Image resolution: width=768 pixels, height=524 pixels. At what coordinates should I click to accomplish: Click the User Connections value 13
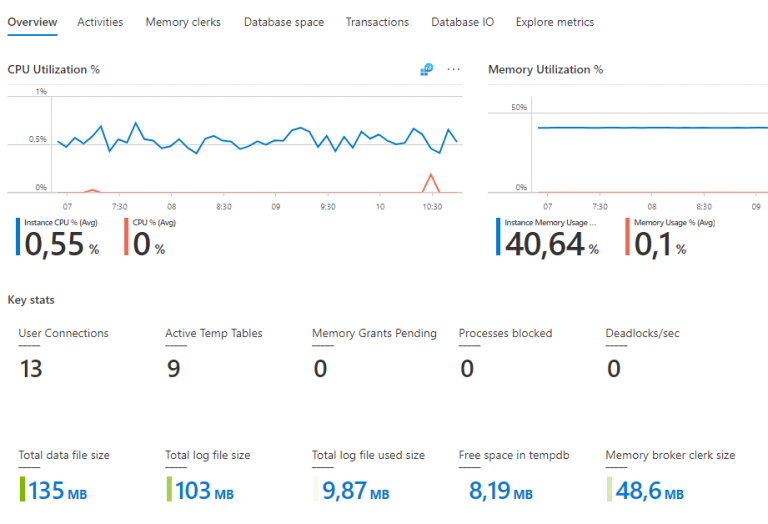(x=31, y=369)
